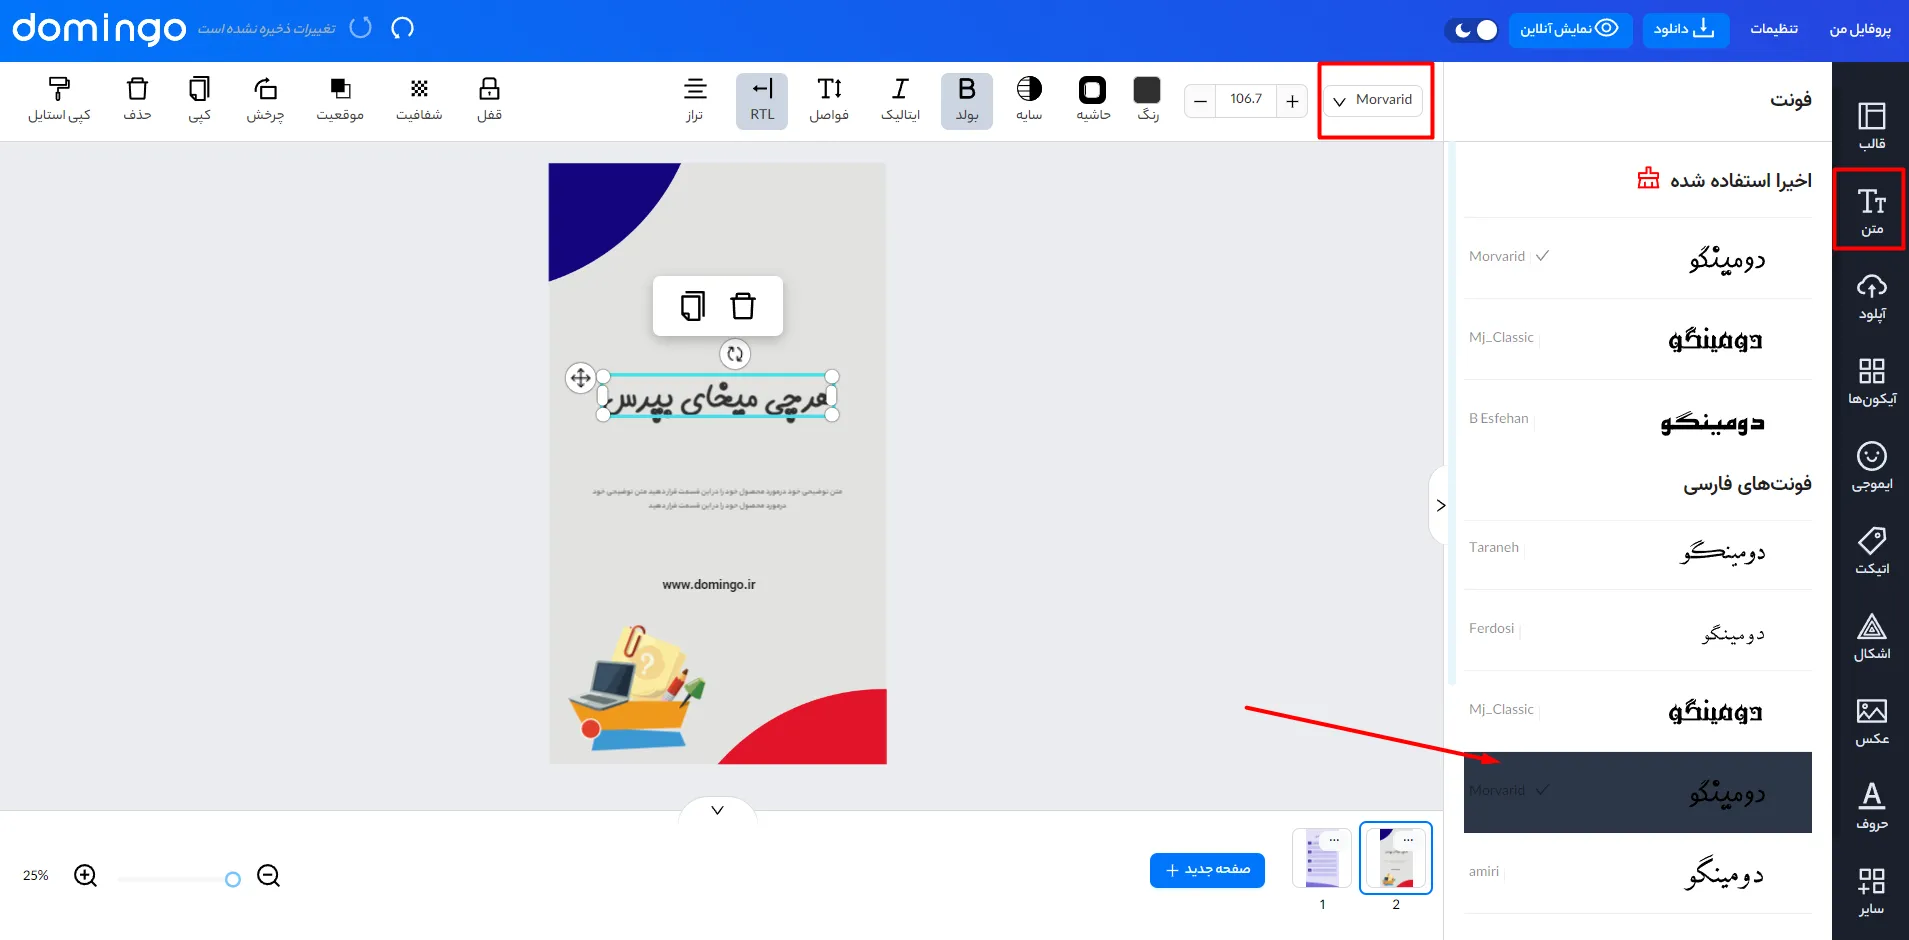This screenshot has height=940, width=1909.
Task: Open shadow (سایه) settings
Action: (x=1029, y=99)
